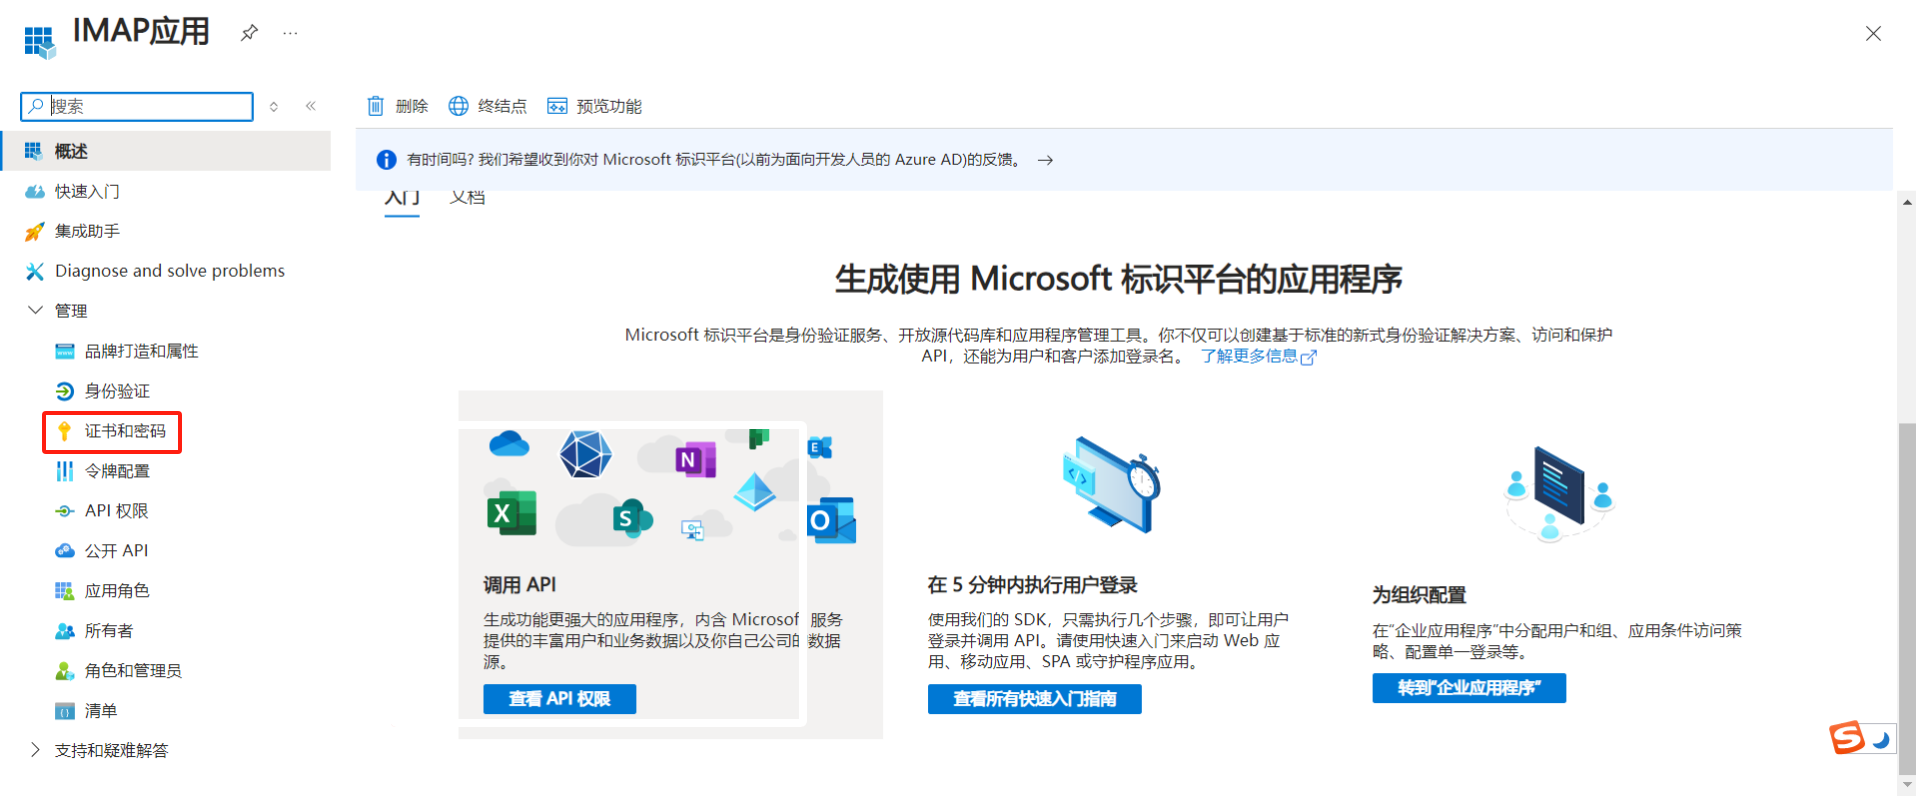Viewport: 1916px width, 796px height.
Task: Focus the 搜索 search box
Action: coord(137,106)
